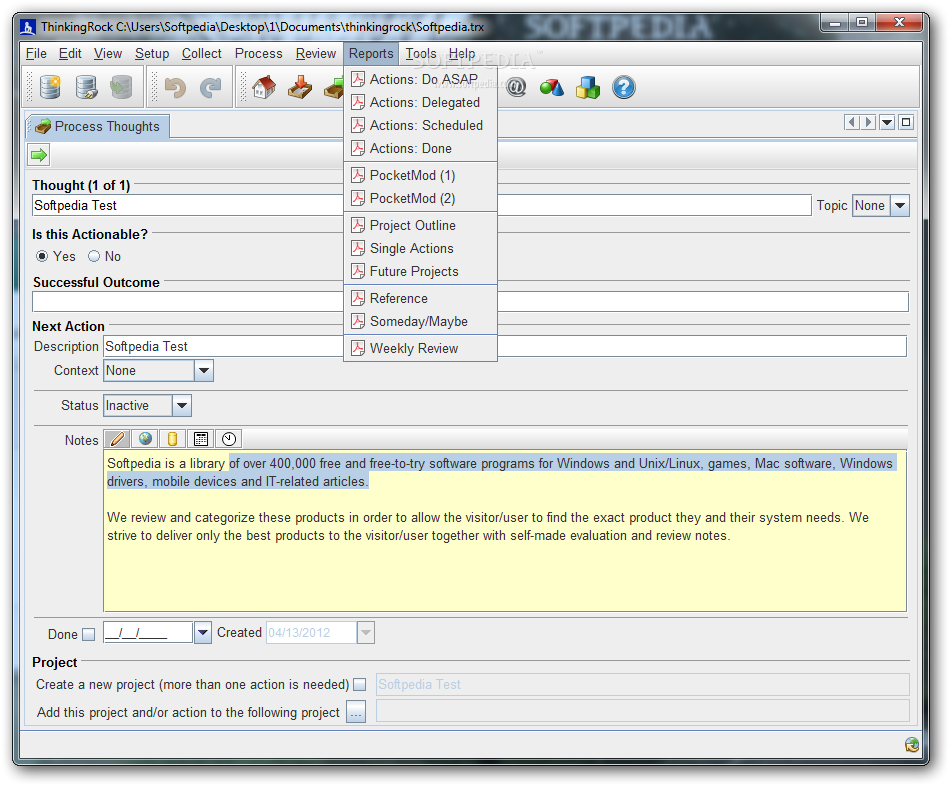Image resolution: width=950 pixels, height=786 pixels.
Task: Click the status bar icon at bottom right
Action: click(x=911, y=744)
